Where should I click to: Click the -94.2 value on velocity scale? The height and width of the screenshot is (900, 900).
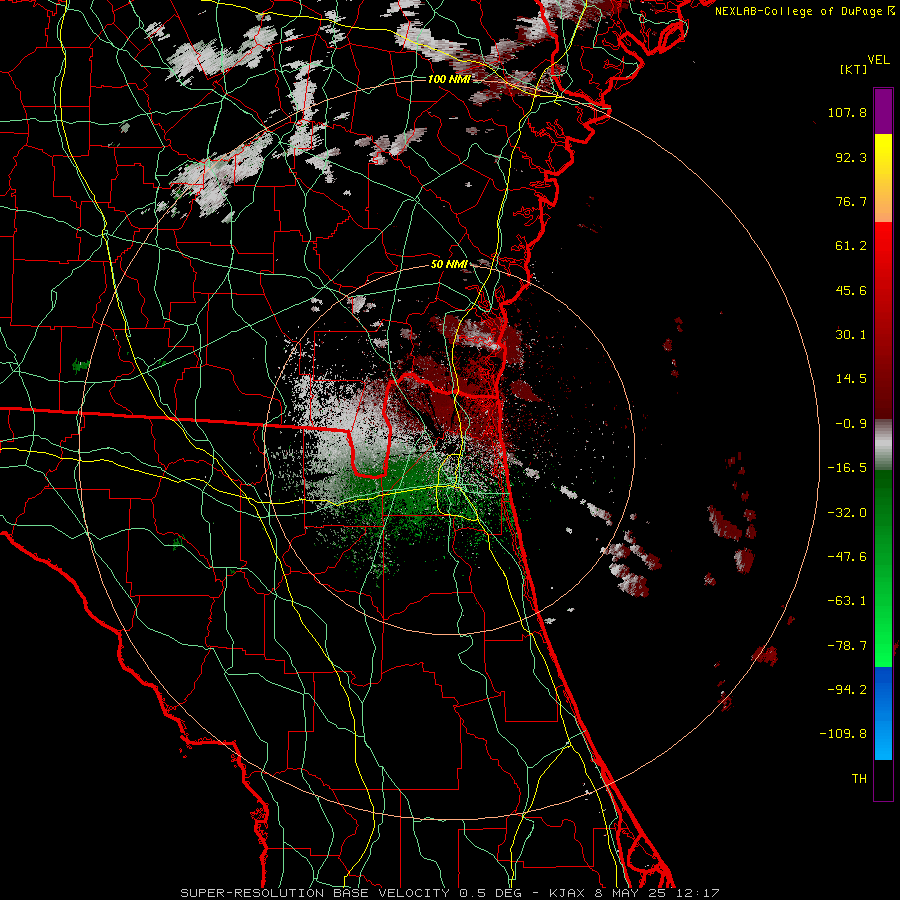[847, 690]
